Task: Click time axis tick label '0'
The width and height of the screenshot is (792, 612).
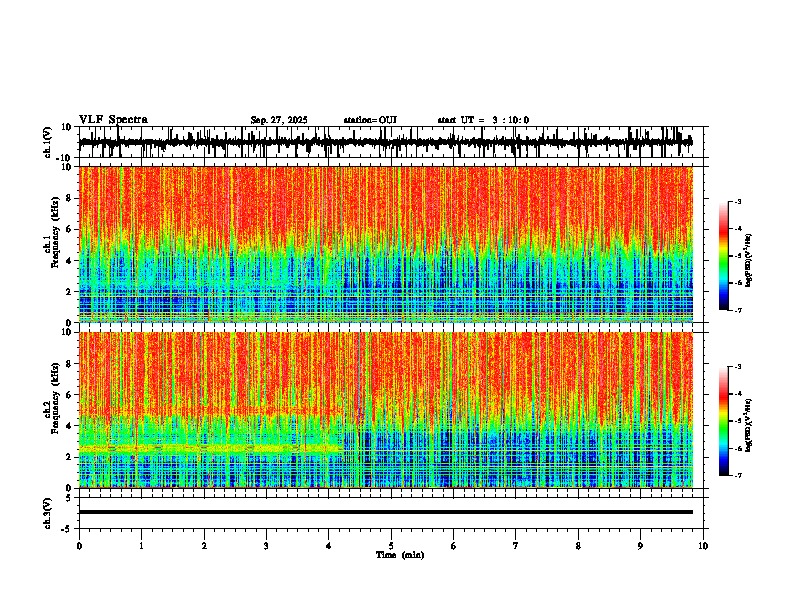Action: pyautogui.click(x=79, y=546)
